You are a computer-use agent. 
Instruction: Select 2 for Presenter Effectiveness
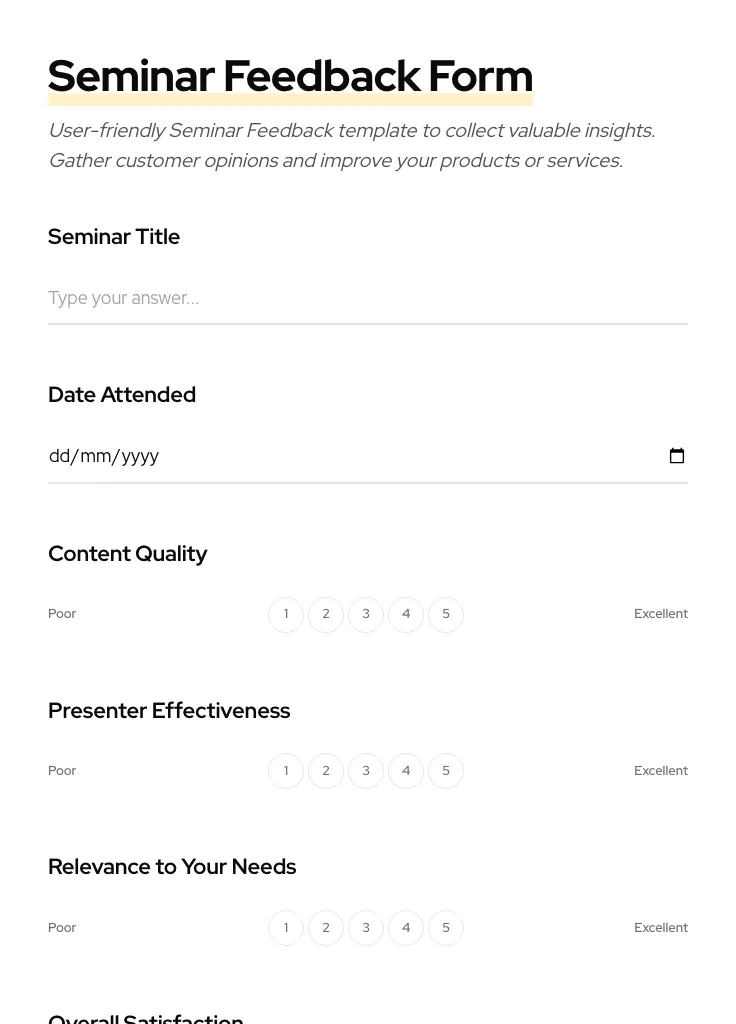point(326,771)
